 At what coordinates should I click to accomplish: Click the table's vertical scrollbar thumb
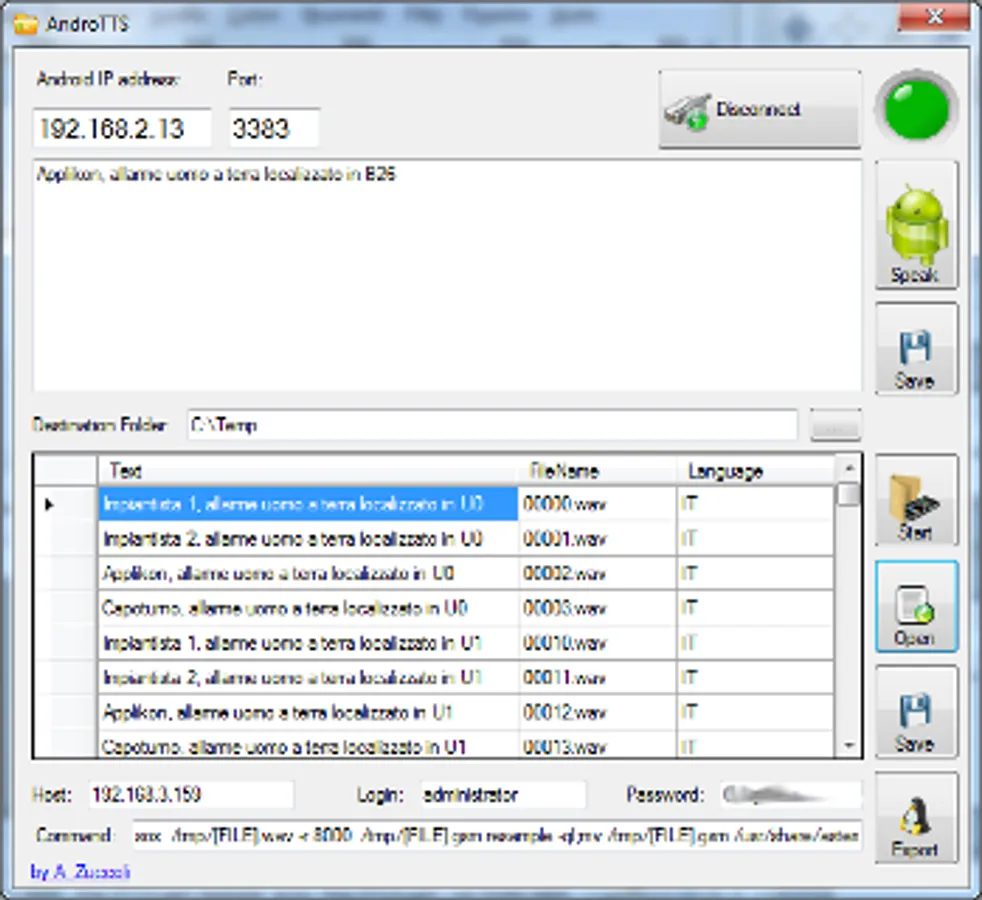click(849, 494)
